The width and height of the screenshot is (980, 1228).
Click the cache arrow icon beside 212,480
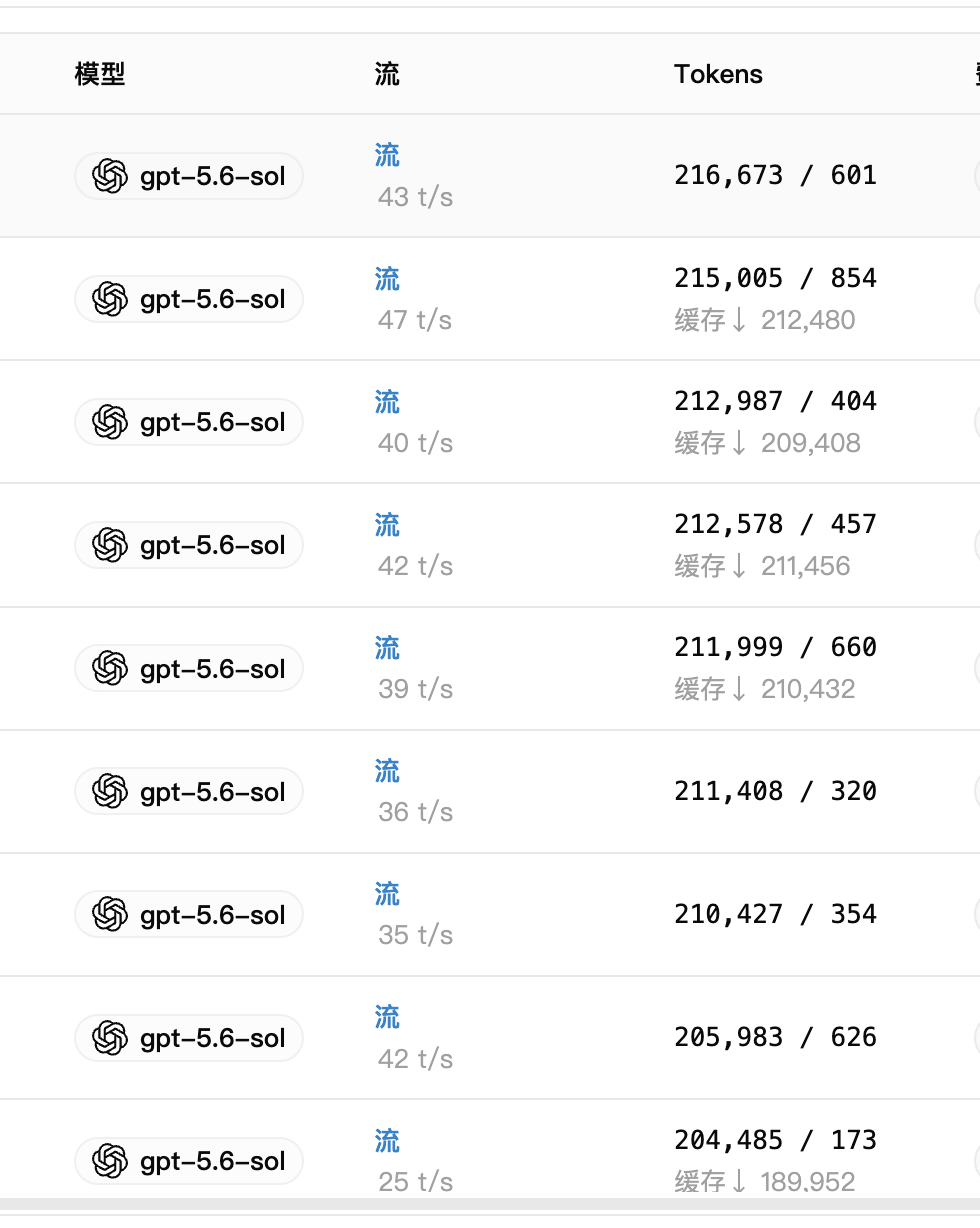[x=739, y=320]
